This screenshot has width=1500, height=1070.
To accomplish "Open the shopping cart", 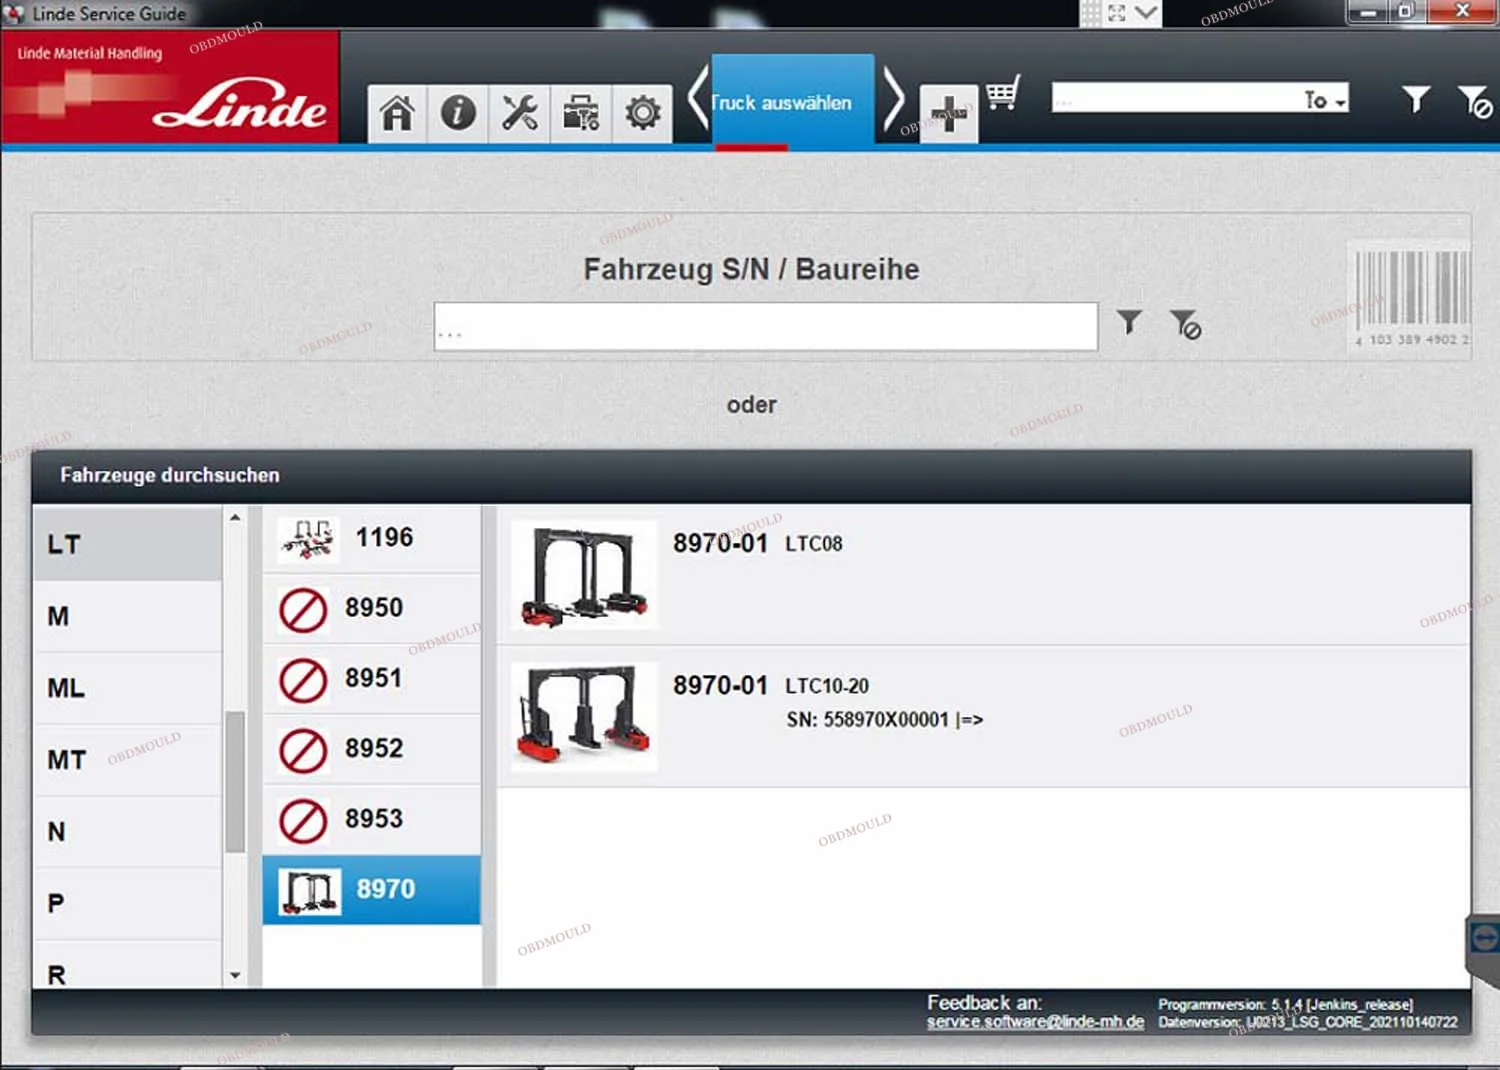I will (x=1003, y=92).
